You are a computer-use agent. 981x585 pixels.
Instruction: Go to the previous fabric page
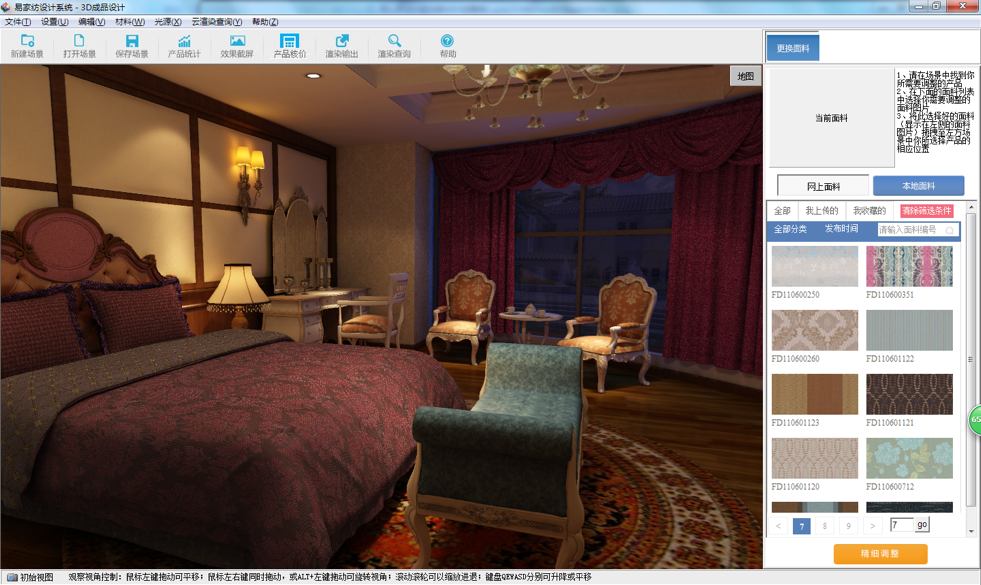(x=778, y=526)
